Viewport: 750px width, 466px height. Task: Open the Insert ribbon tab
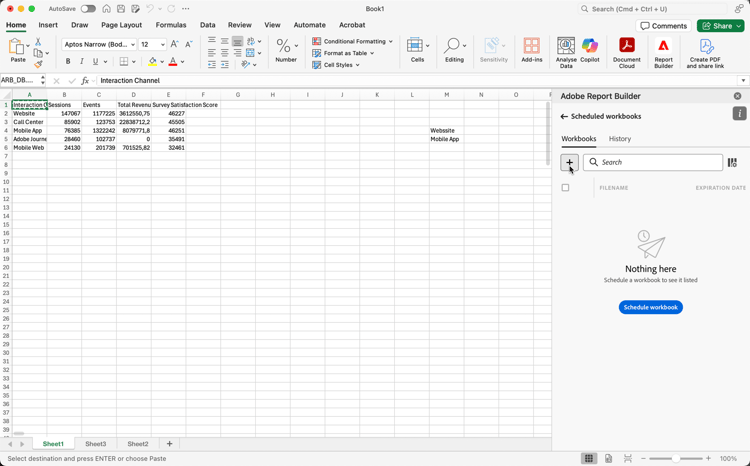(48, 25)
